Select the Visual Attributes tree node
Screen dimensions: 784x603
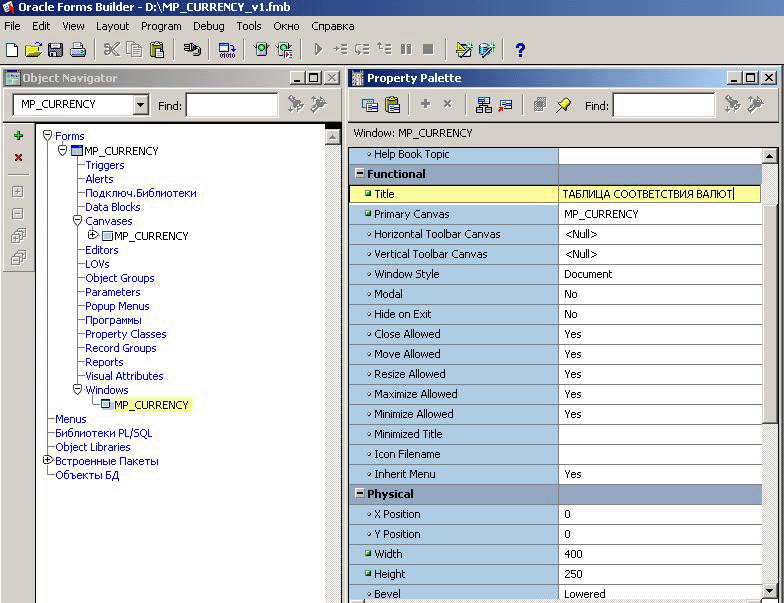coord(124,376)
